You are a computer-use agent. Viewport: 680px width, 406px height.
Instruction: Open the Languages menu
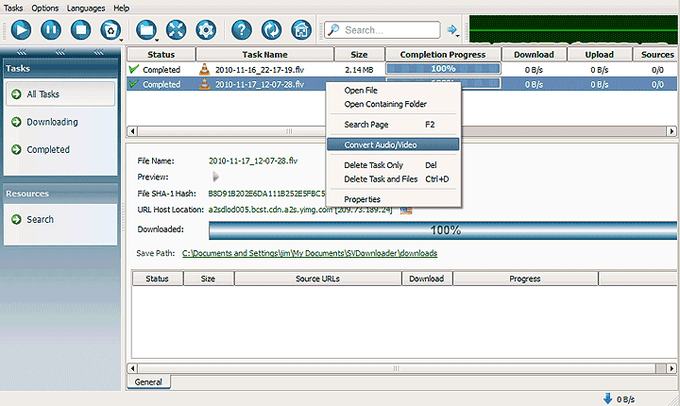click(x=86, y=8)
